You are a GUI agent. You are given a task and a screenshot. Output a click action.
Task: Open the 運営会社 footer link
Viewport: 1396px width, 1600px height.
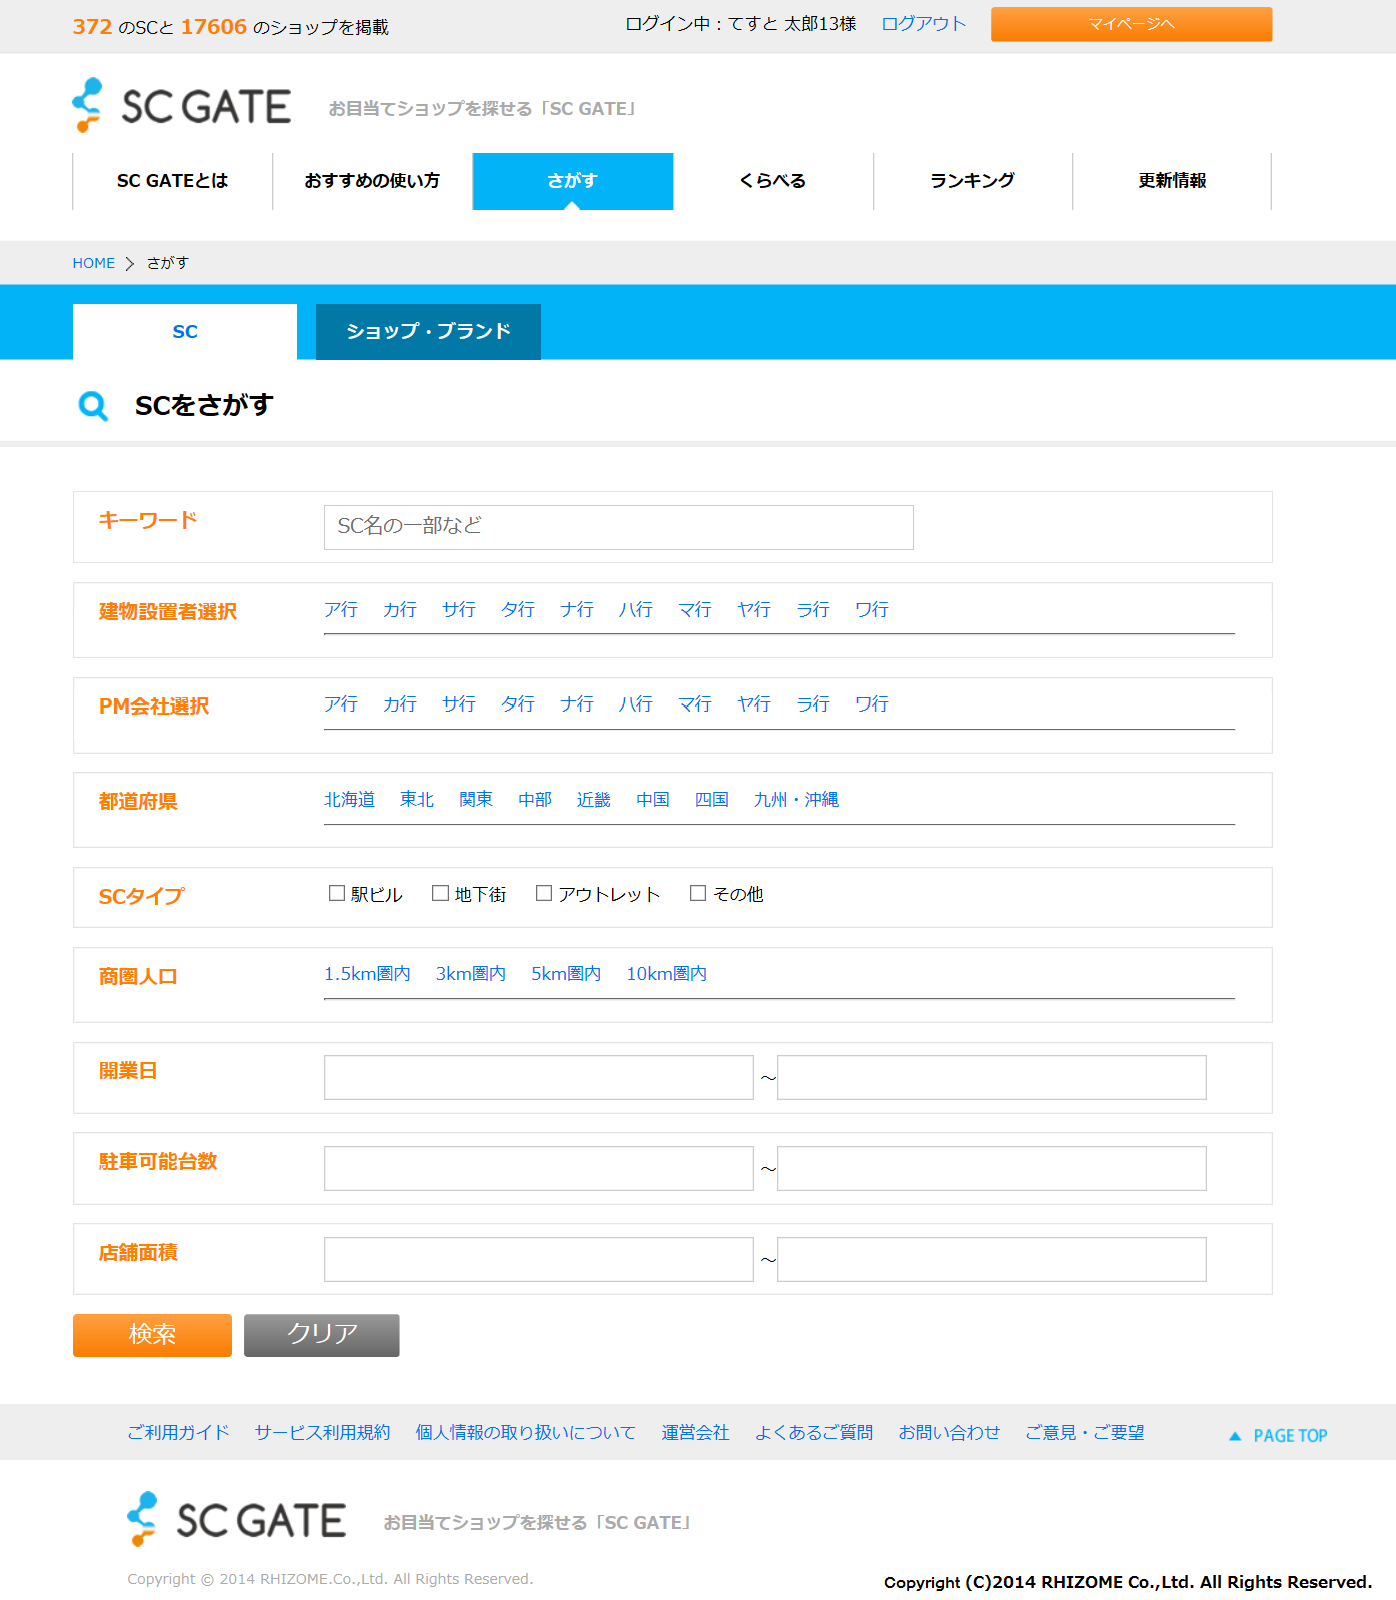695,1432
